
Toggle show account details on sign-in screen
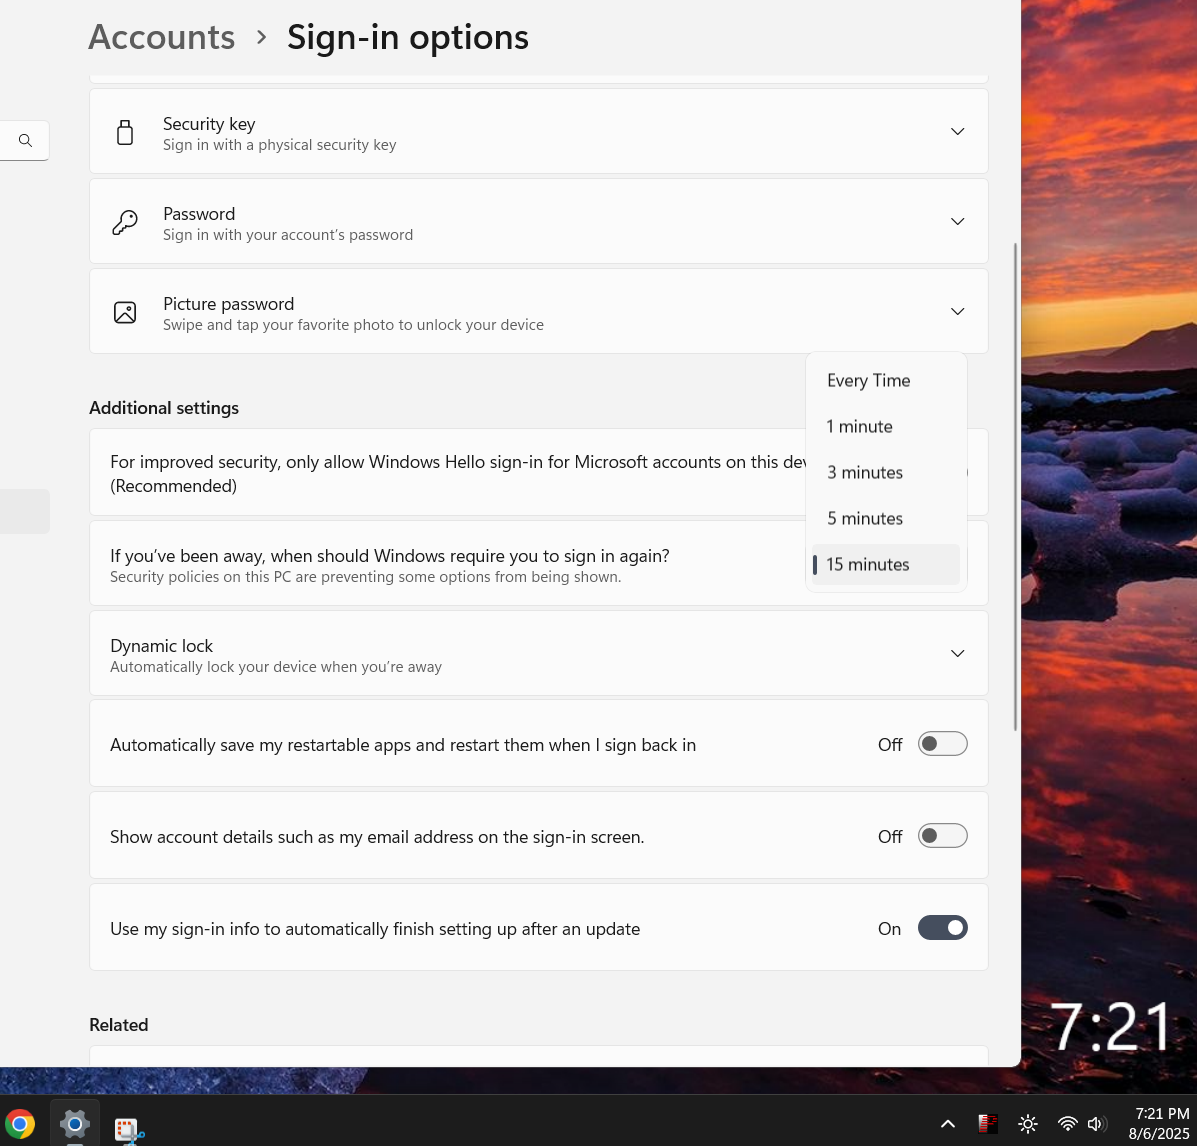(x=942, y=836)
